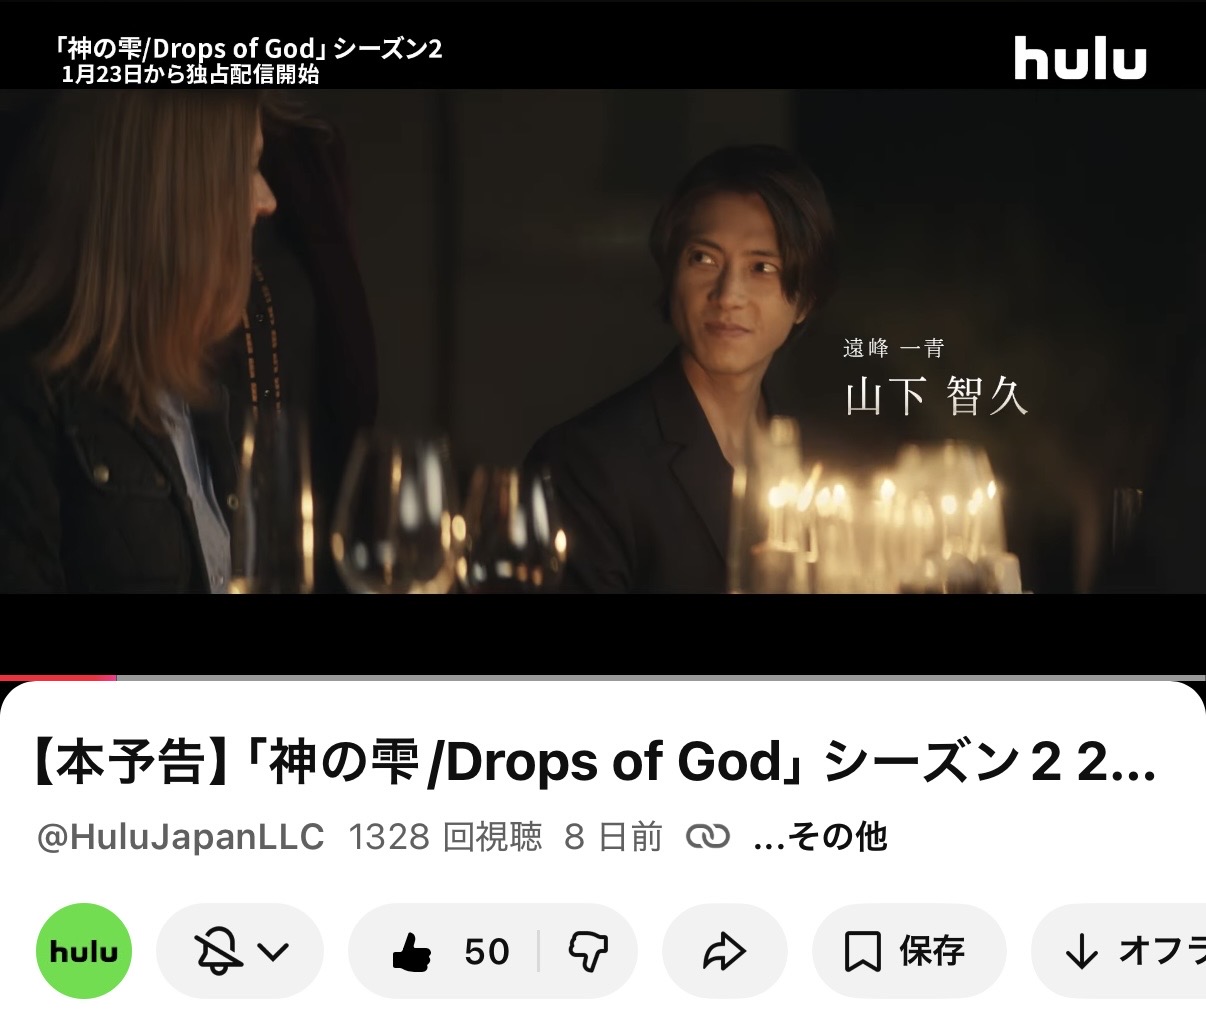Click the video overlay title text at top

pyautogui.click(x=250, y=60)
